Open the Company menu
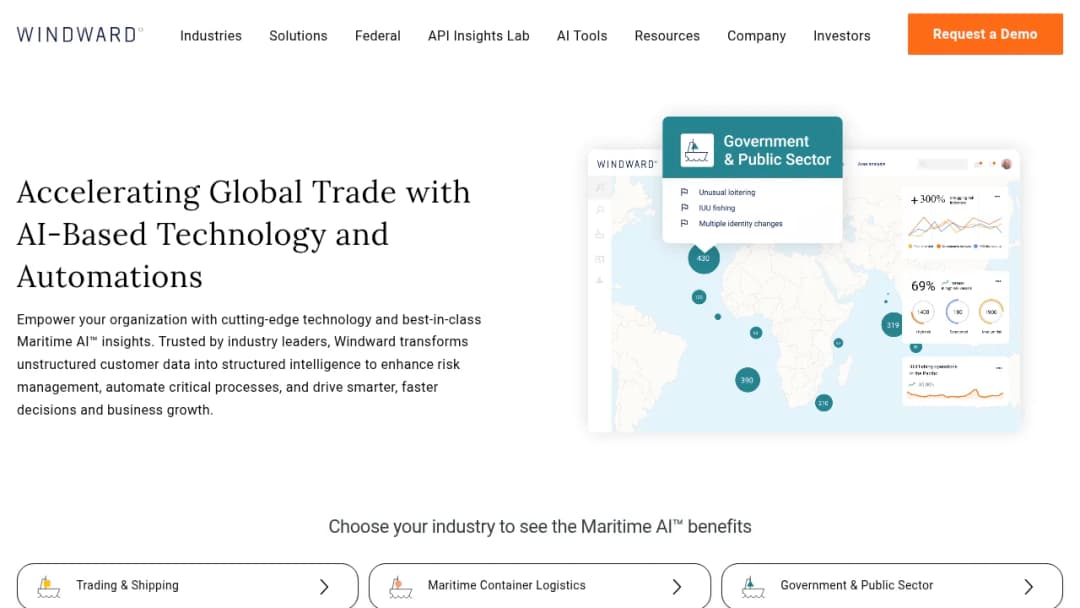Viewport: 1080px width, 608px height. pos(756,36)
